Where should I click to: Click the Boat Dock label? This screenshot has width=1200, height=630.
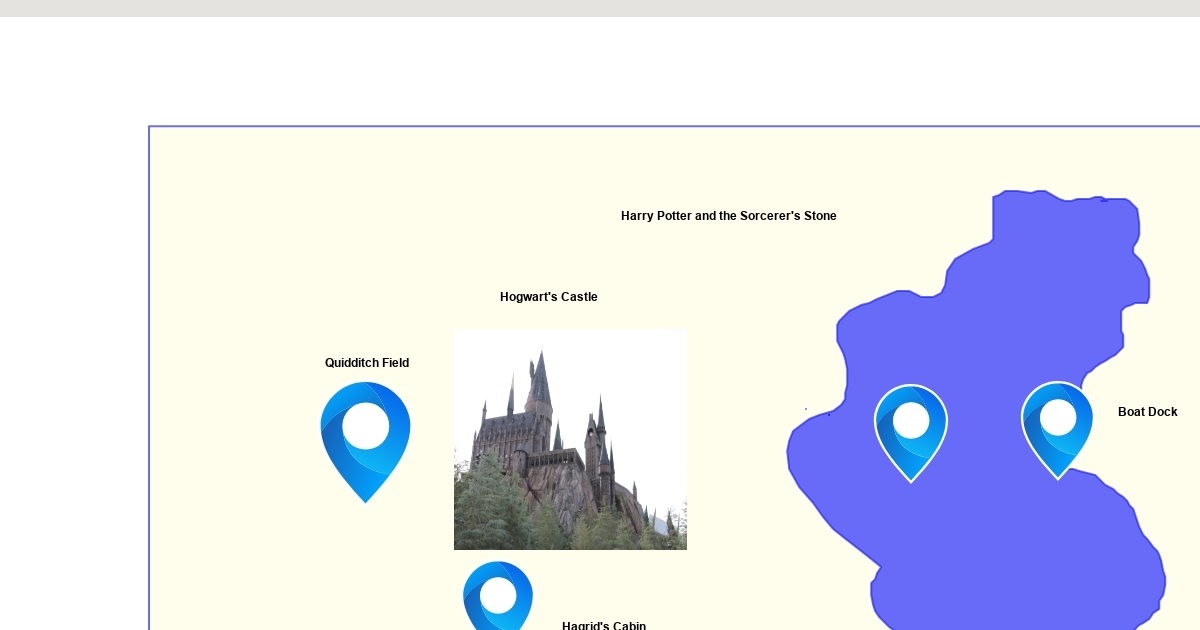click(1147, 412)
